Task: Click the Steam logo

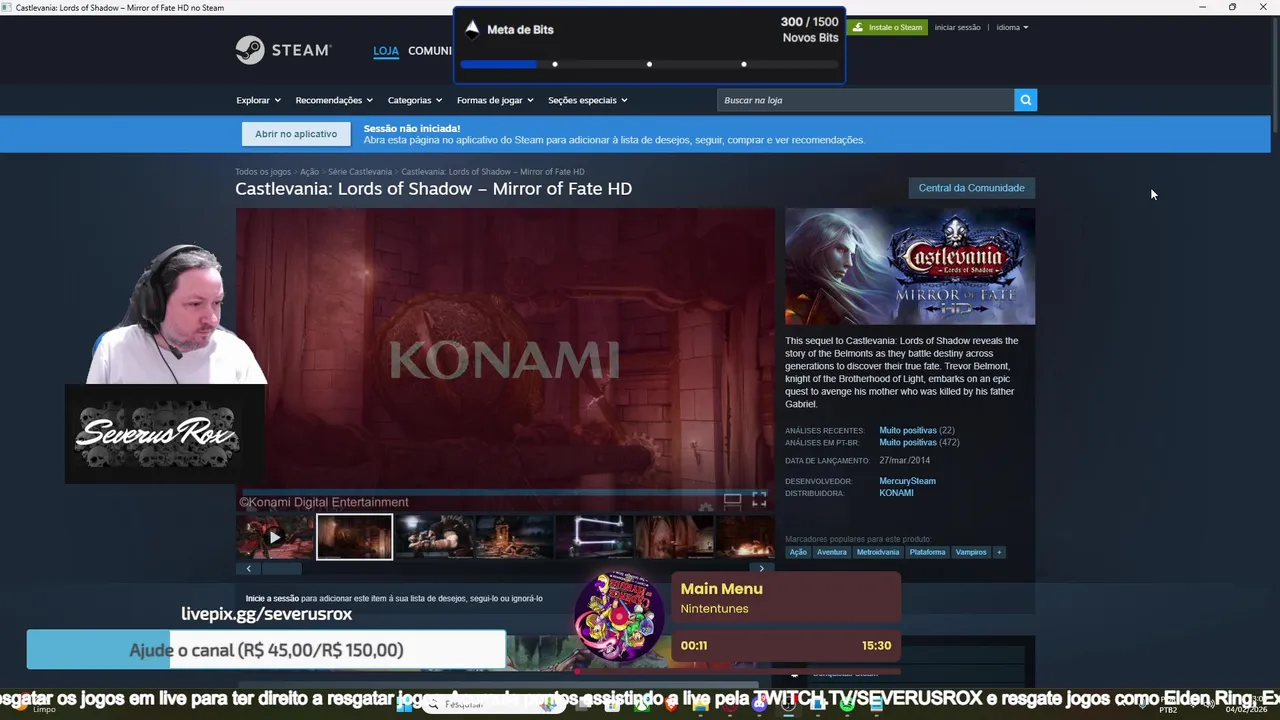Action: coord(283,50)
